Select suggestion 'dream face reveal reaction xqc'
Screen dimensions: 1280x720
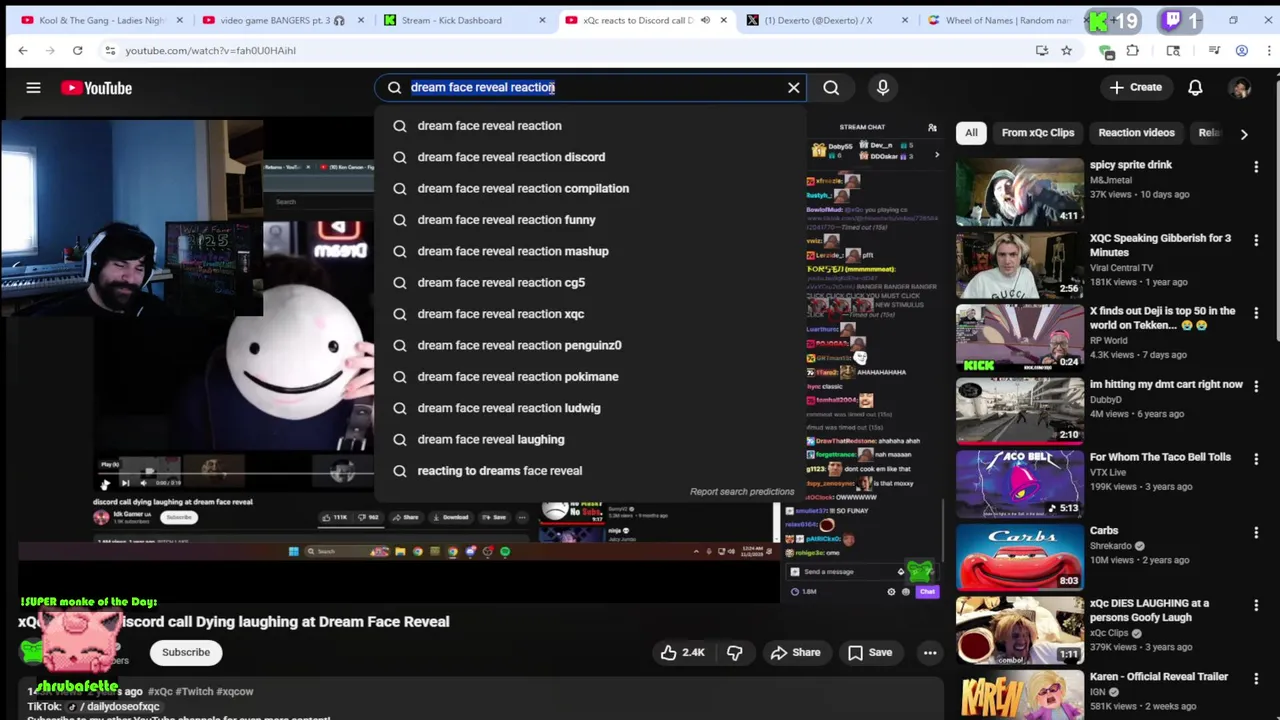pos(590,314)
